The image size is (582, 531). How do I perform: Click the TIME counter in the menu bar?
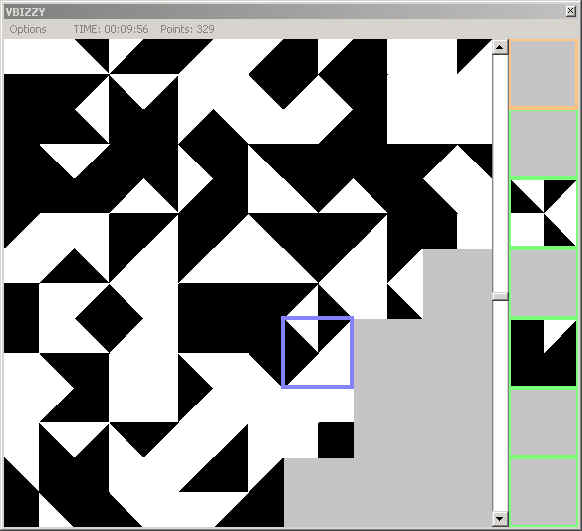click(111, 29)
